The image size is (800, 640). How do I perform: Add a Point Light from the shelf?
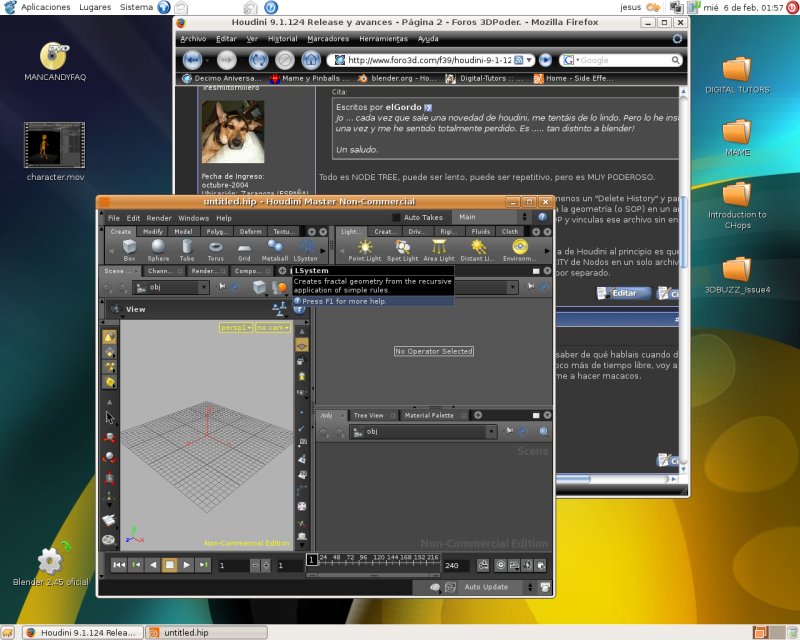click(365, 250)
